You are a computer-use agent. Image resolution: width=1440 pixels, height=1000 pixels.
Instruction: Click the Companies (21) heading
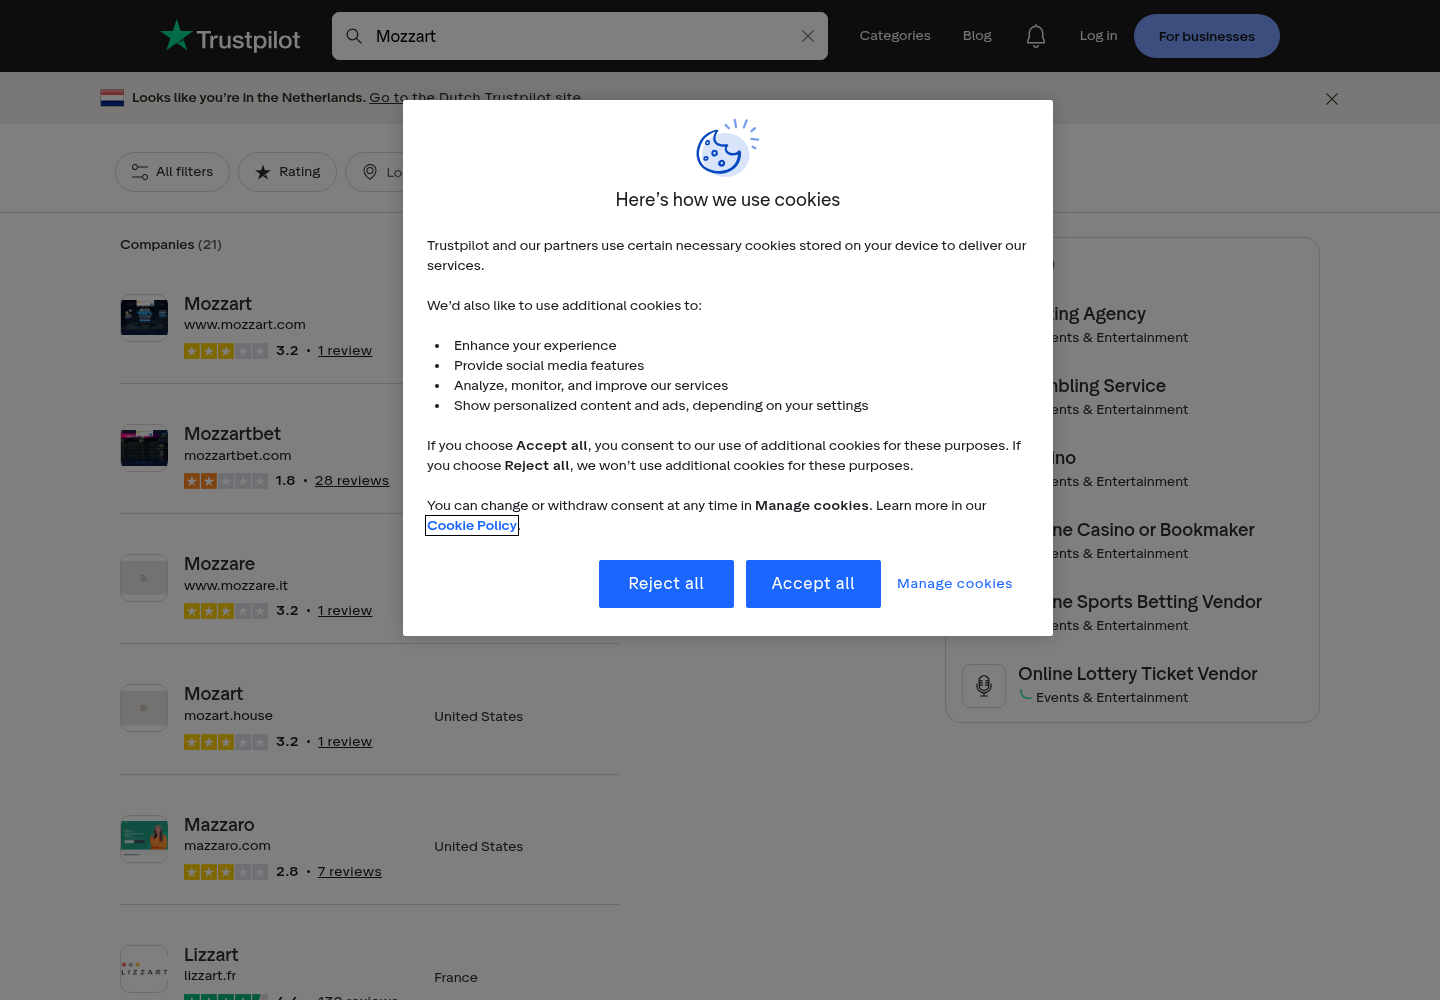coord(171,245)
